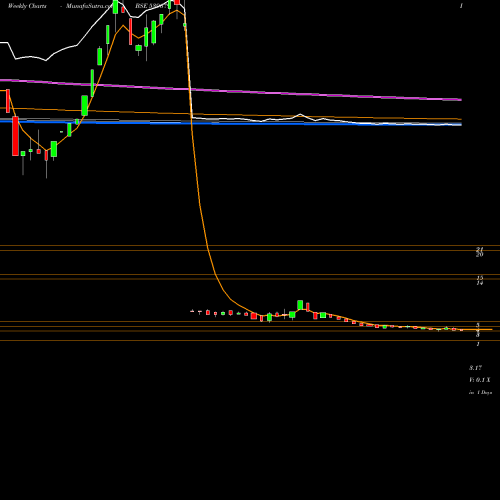Screen dimensions: 500x500
Task: Click the BSE stock code label
Action: pyautogui.click(x=152, y=6)
